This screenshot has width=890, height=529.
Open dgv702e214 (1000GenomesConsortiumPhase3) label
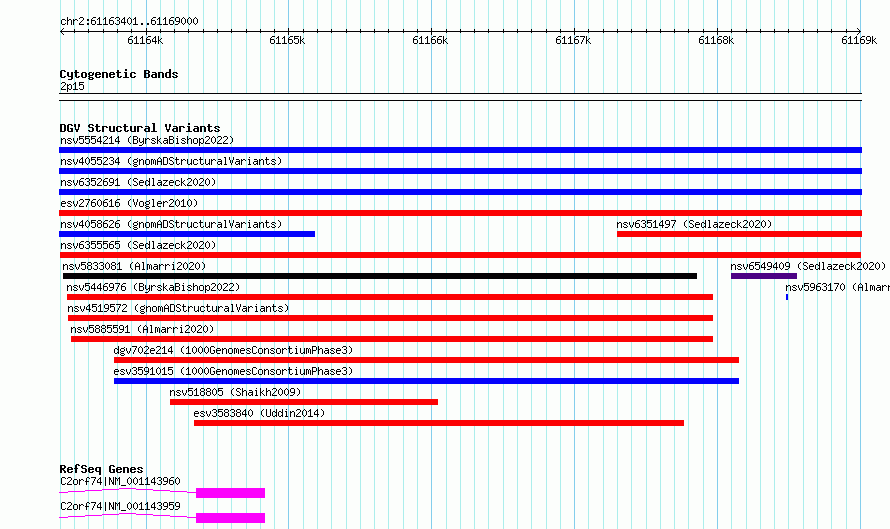click(x=233, y=350)
